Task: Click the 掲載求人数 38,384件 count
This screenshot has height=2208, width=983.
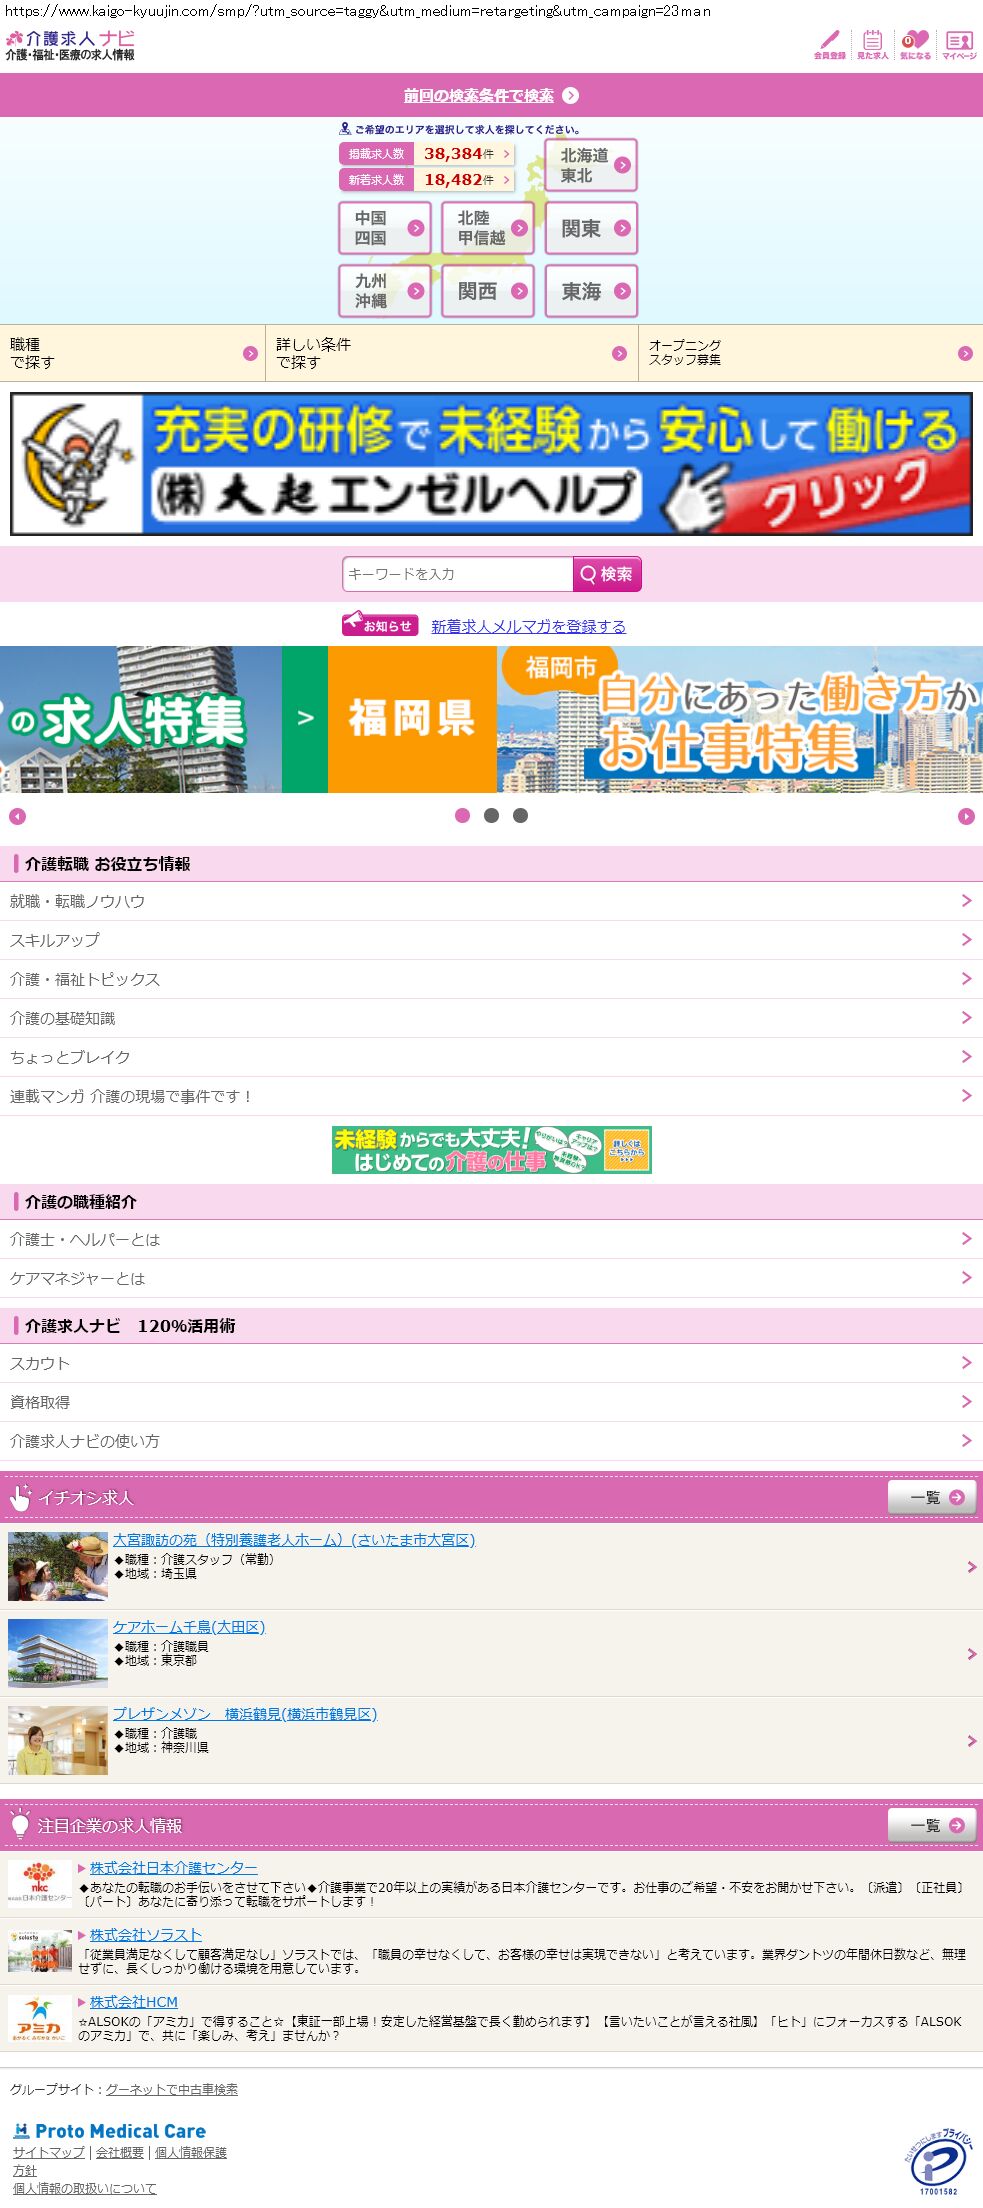Action: click(x=427, y=154)
